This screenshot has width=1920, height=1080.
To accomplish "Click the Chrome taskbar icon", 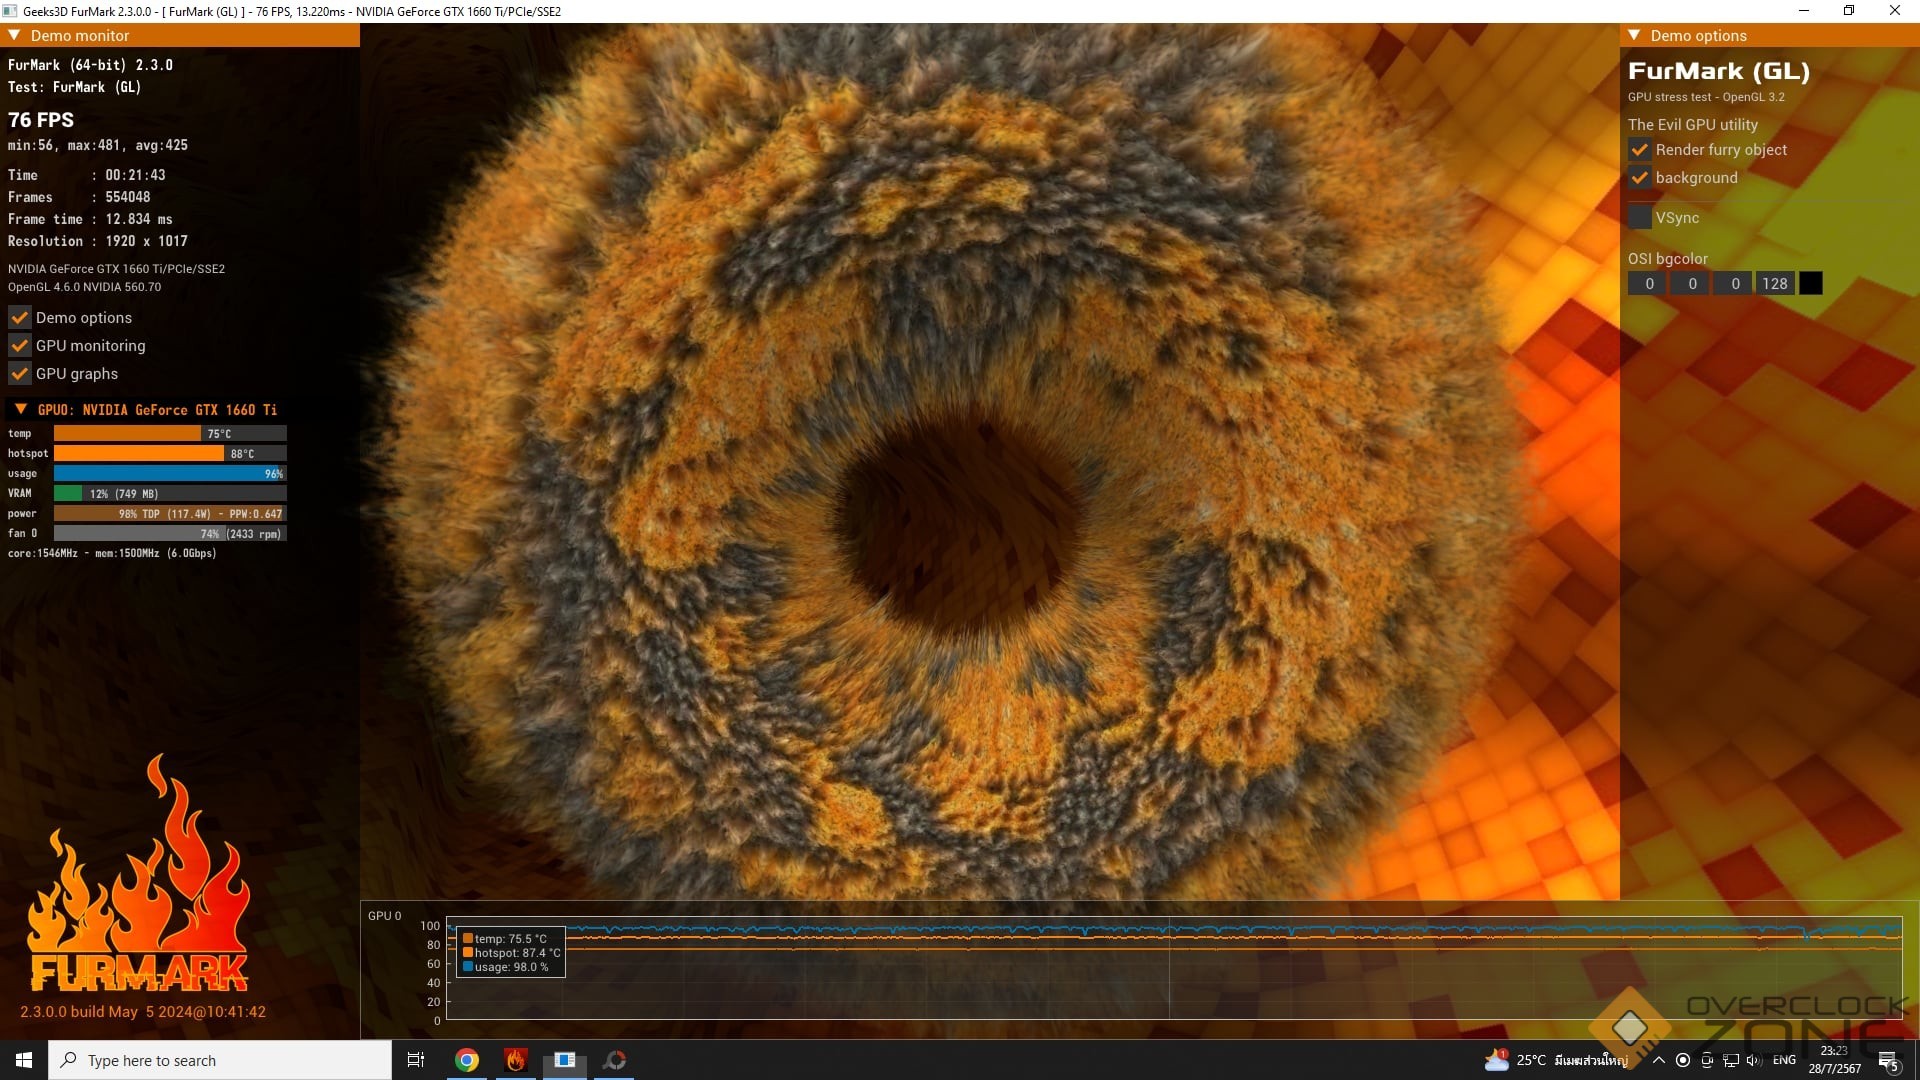I will [x=467, y=1060].
